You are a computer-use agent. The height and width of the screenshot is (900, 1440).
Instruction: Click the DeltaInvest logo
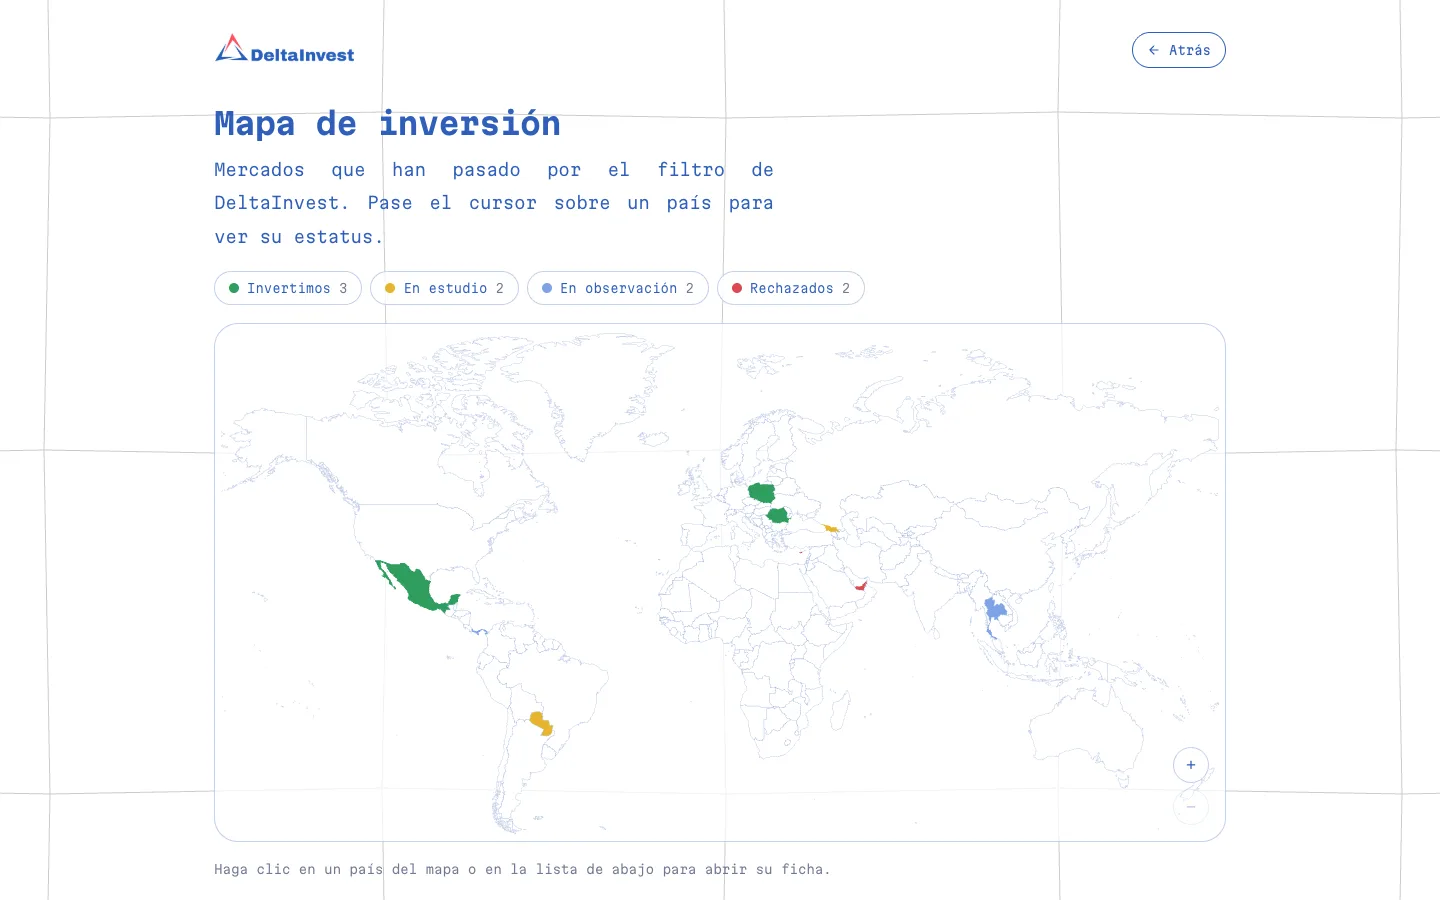tap(285, 49)
